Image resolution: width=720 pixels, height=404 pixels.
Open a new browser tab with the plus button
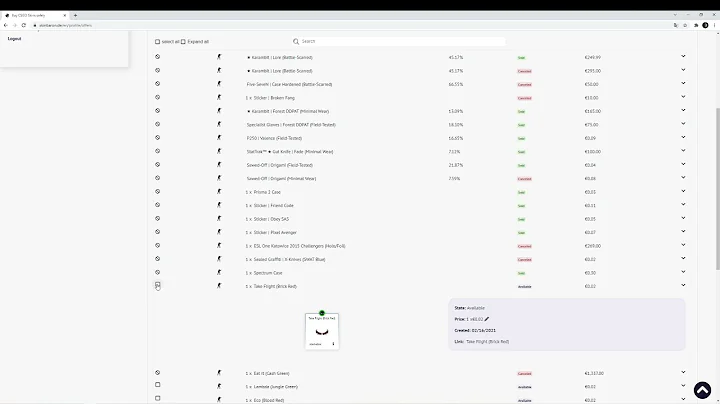[x=75, y=15]
